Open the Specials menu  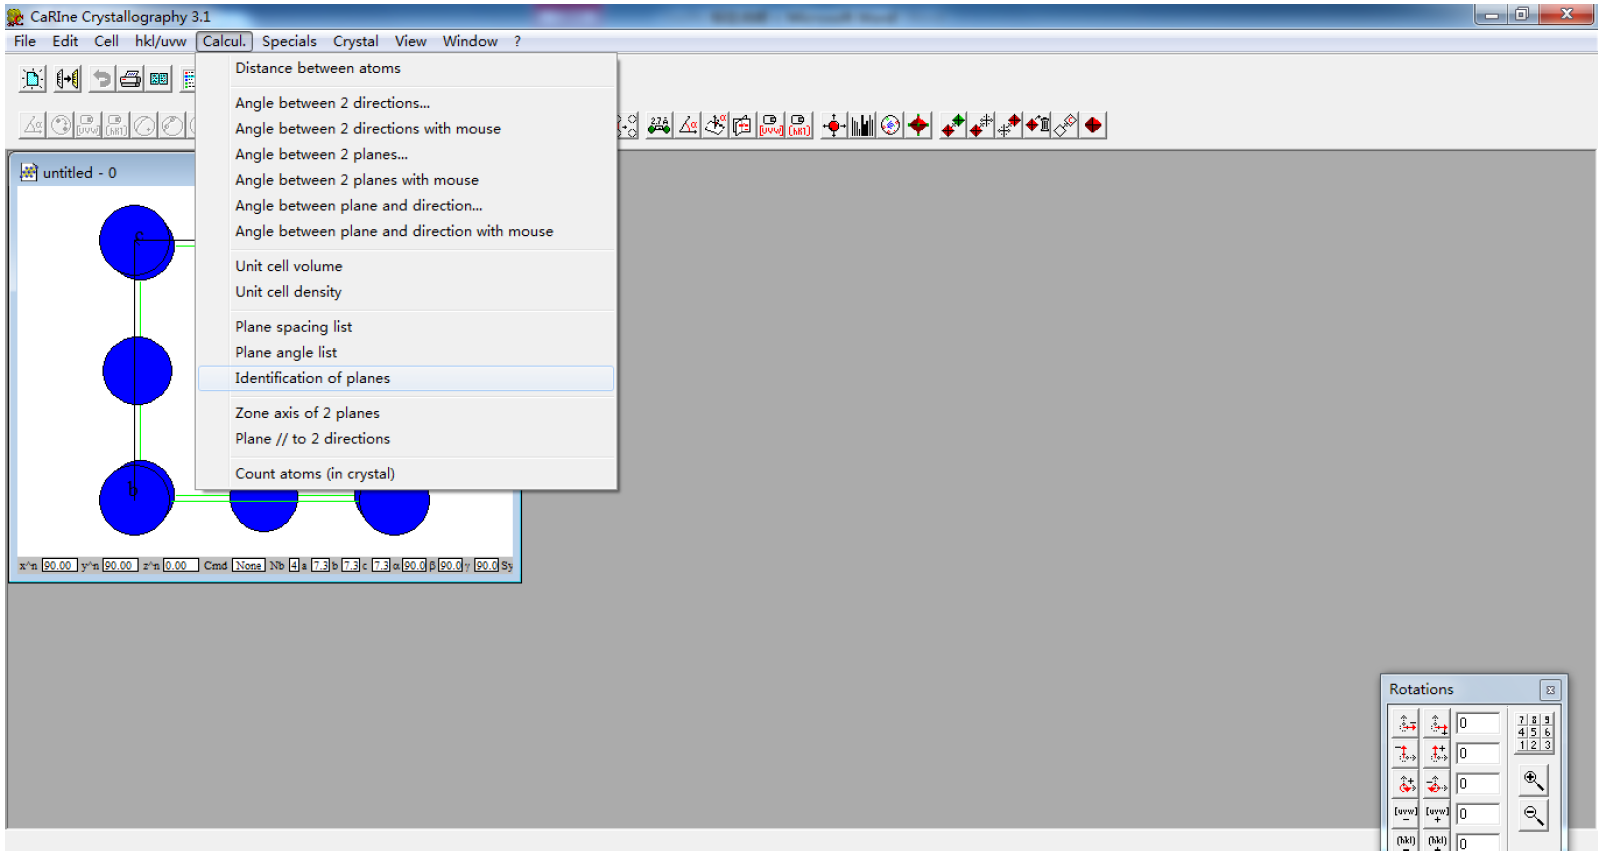coord(289,41)
